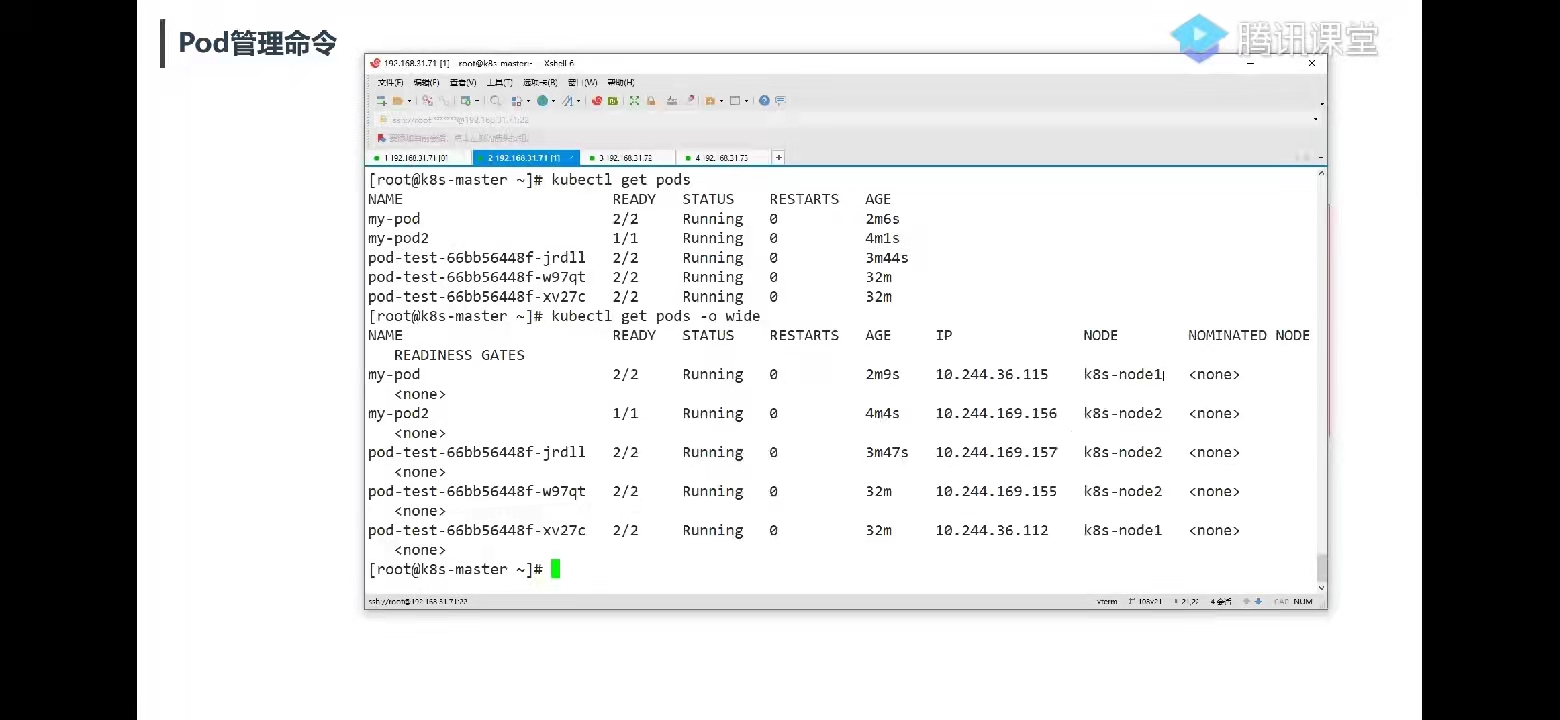Open dropdown arrow beside the folder icon
This screenshot has height=720, width=1560.
click(x=408, y=101)
